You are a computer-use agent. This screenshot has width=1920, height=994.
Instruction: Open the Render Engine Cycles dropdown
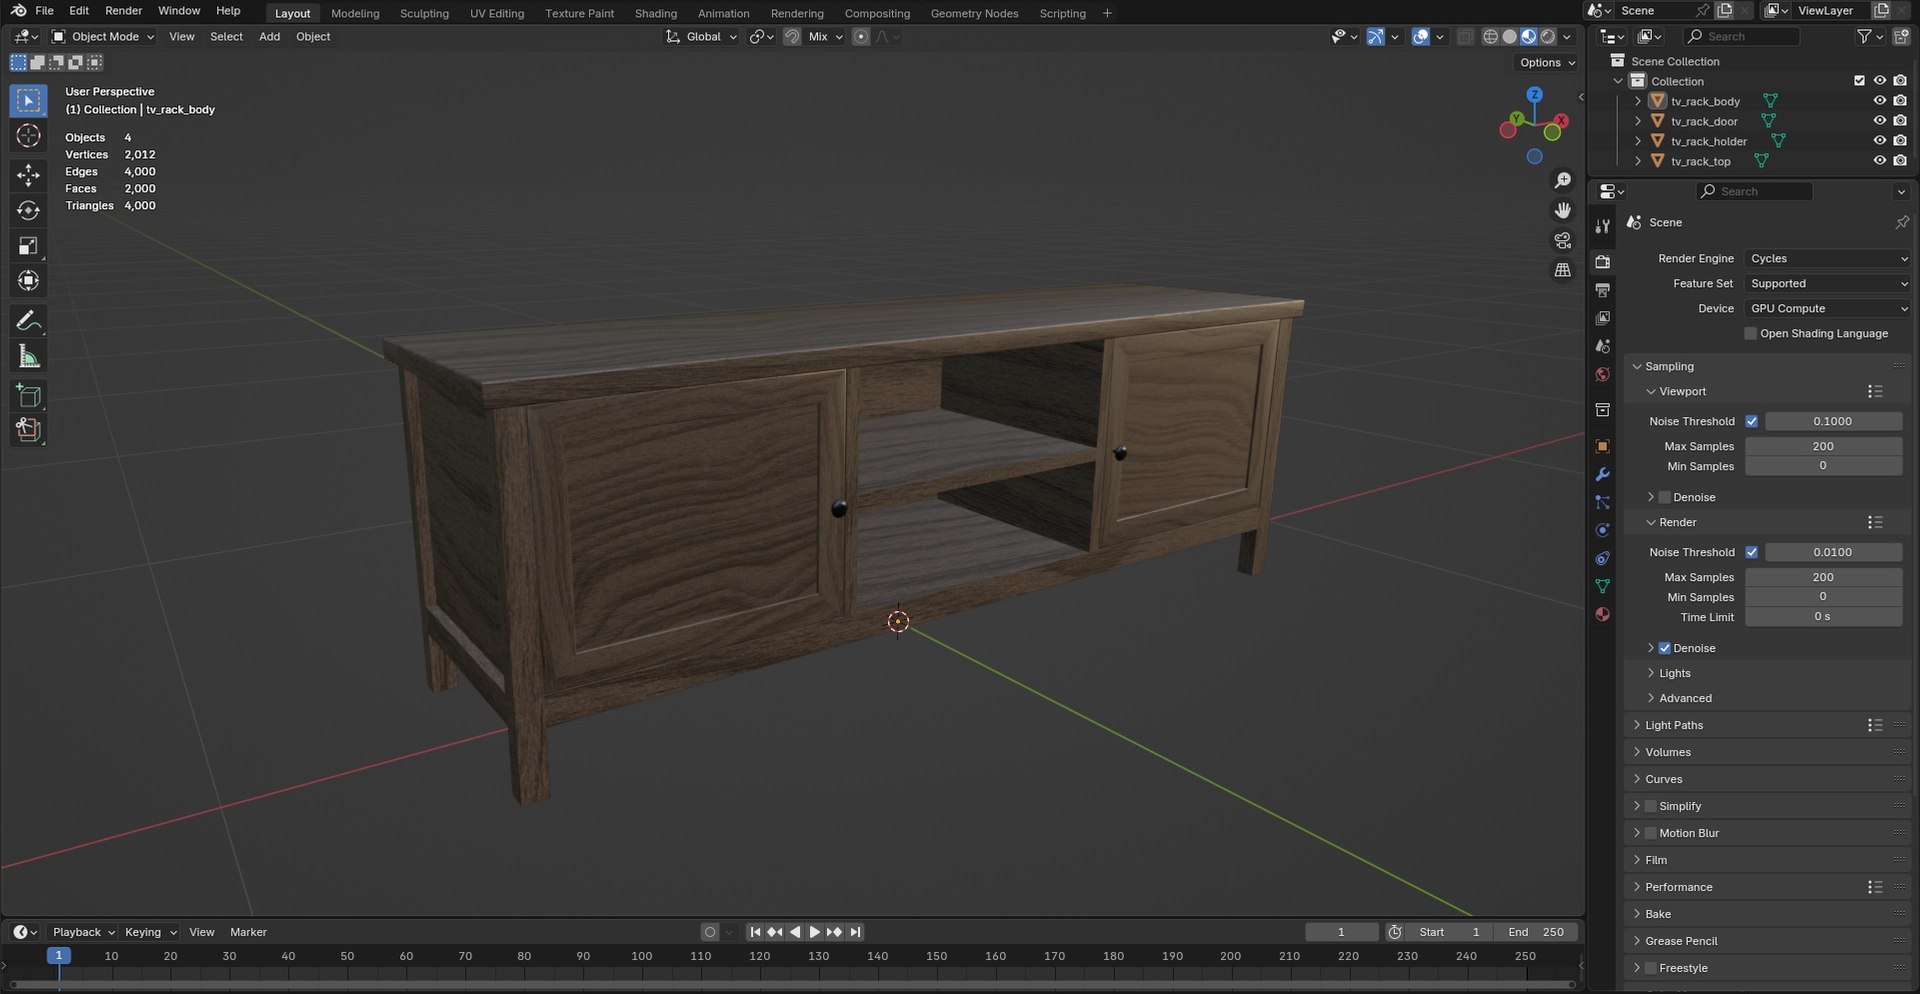(1828, 259)
